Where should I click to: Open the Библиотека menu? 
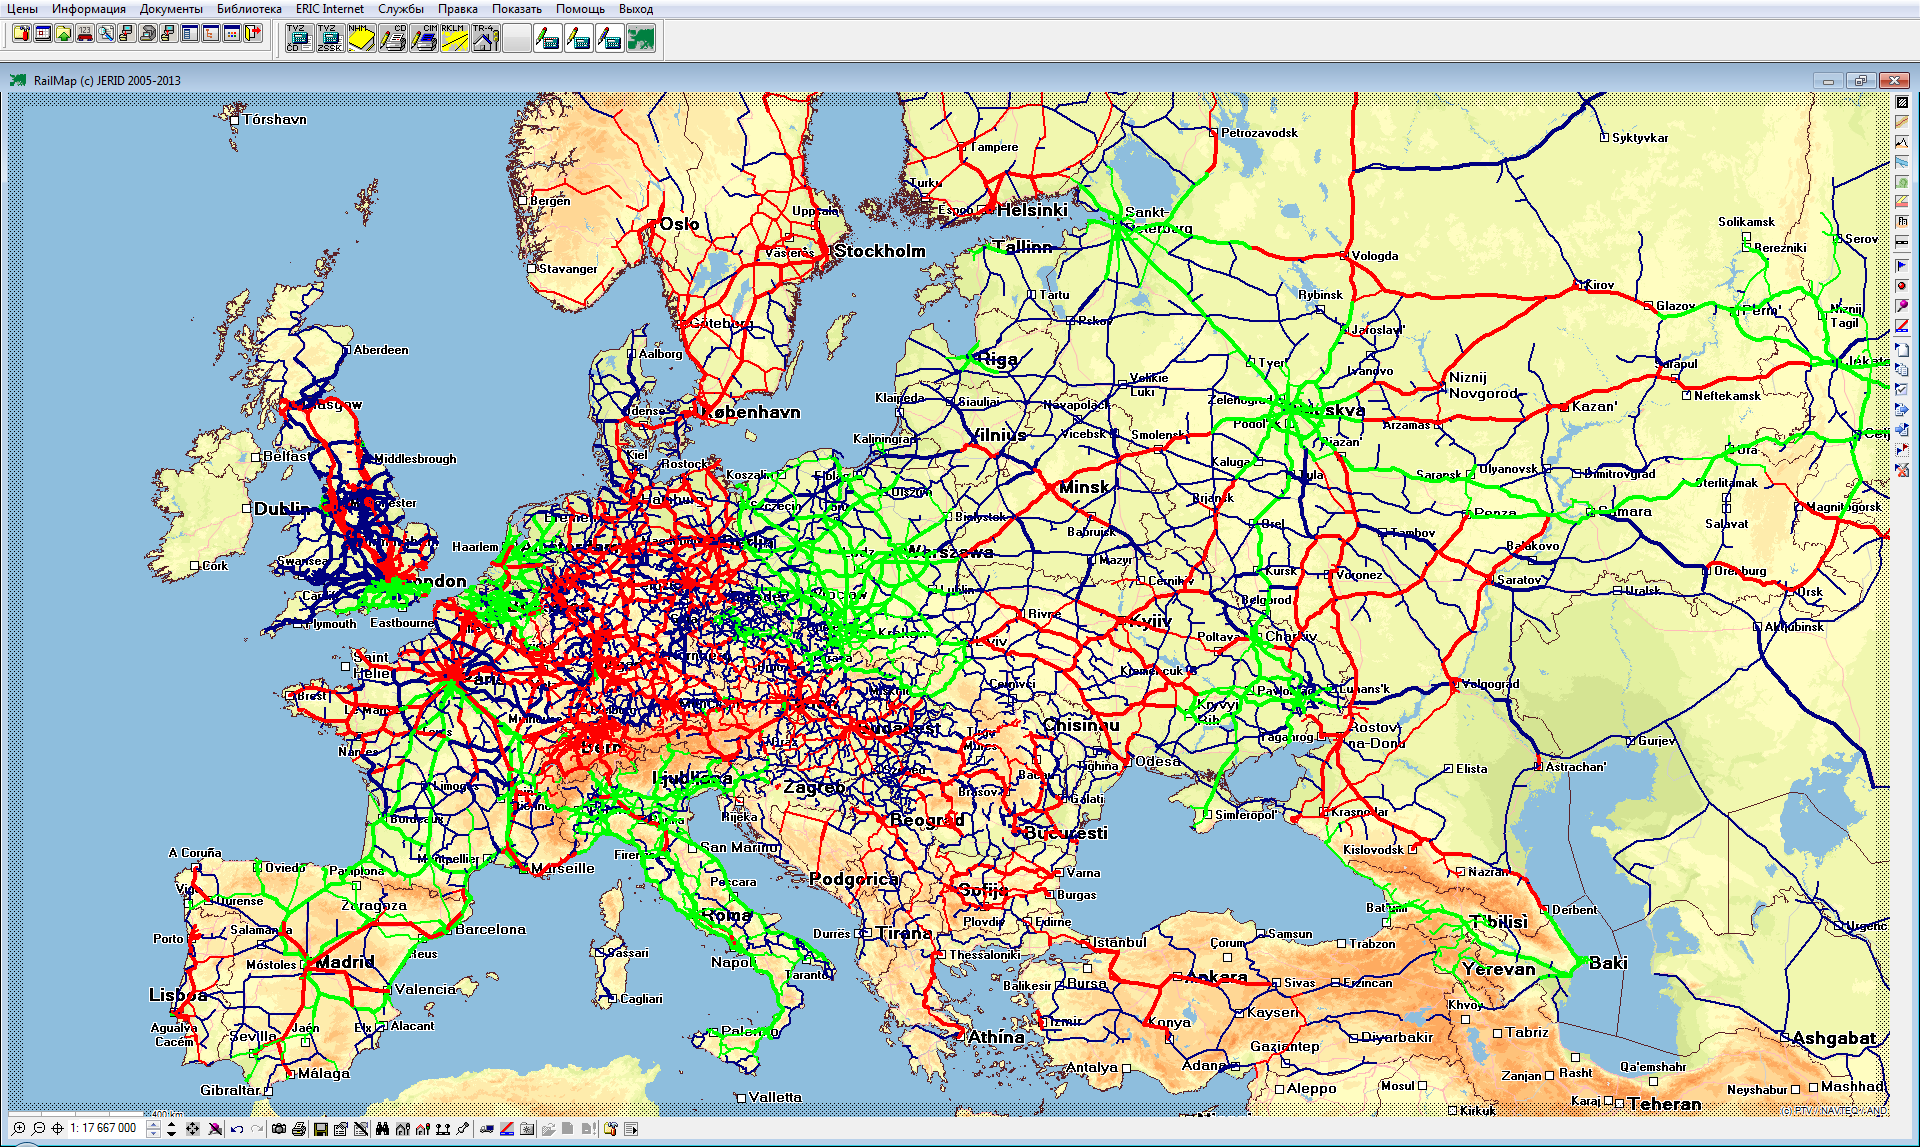click(x=249, y=9)
